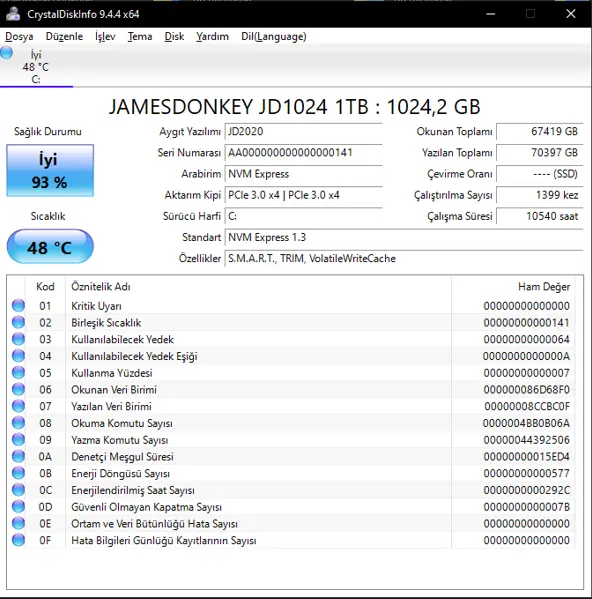Click the status orb for Yazılan Veri Birimi
Image resolution: width=592 pixels, height=599 pixels.
pyautogui.click(x=18, y=406)
